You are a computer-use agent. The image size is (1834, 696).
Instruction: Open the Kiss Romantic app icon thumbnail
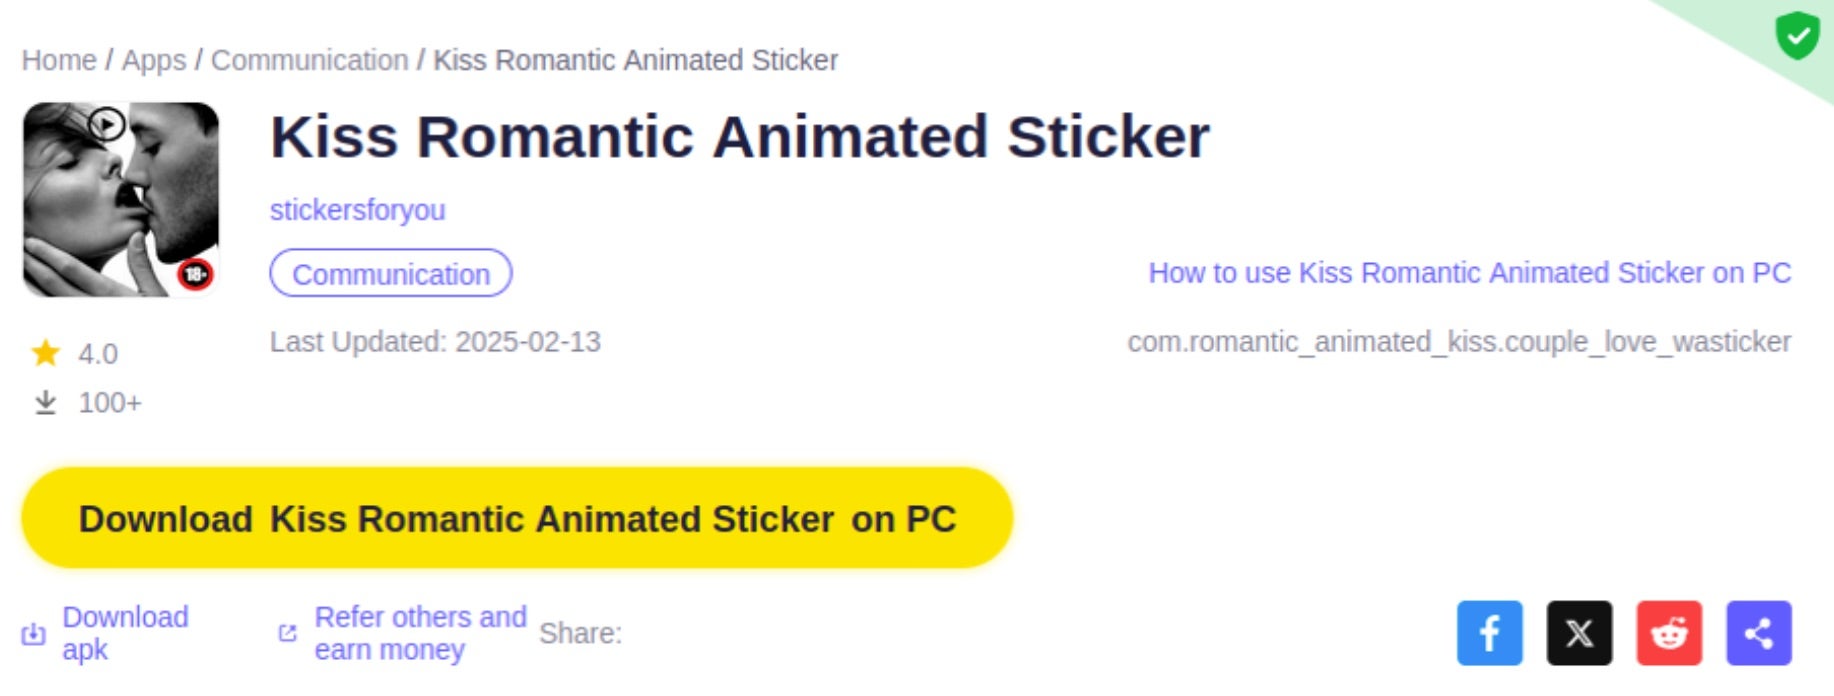coord(121,200)
